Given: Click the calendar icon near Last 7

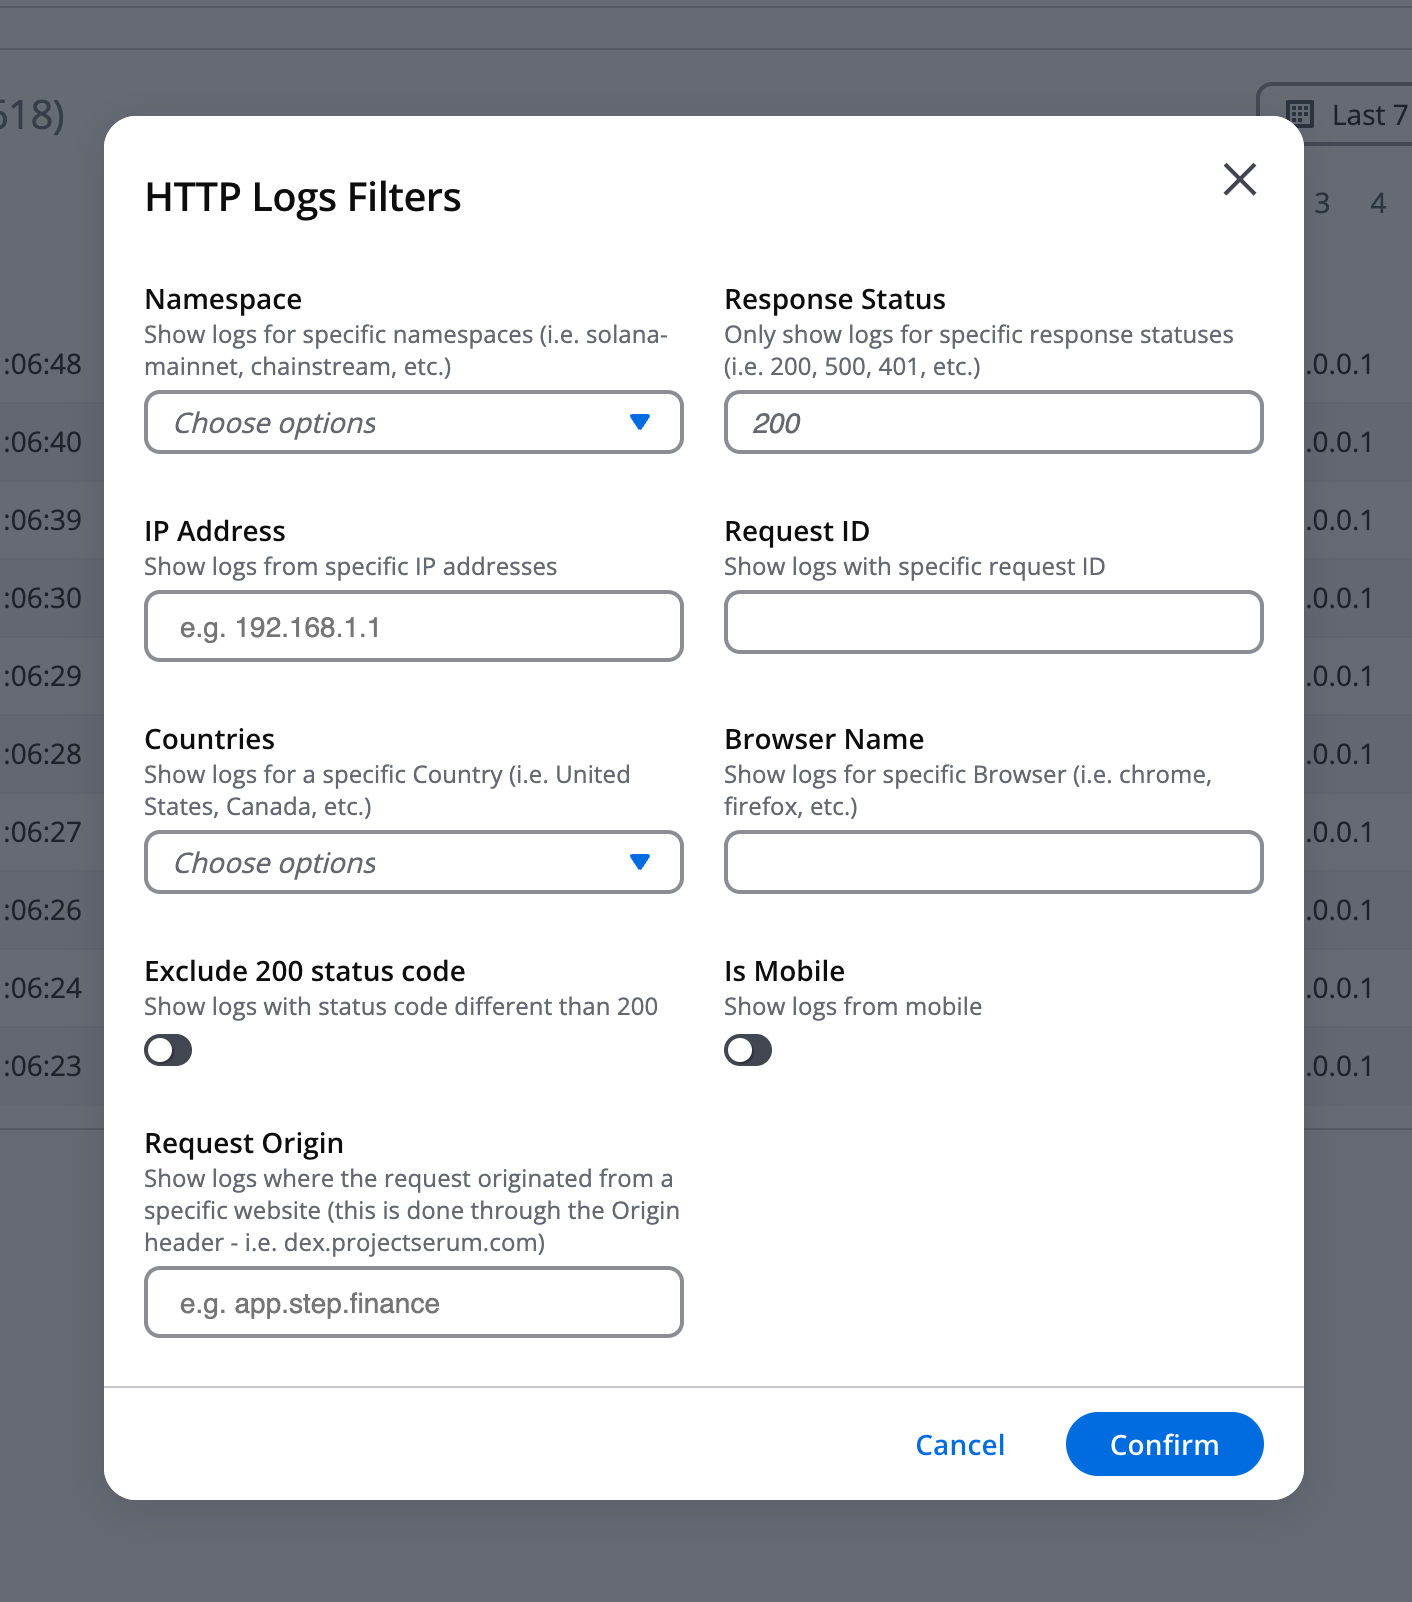Looking at the screenshot, I should point(1299,114).
